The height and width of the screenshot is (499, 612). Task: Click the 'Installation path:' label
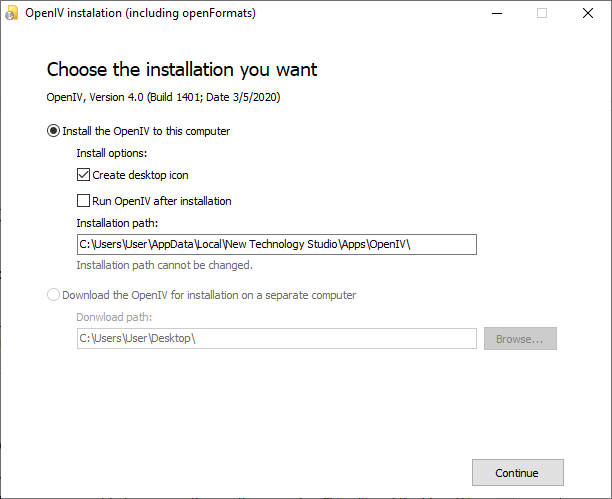[117, 223]
